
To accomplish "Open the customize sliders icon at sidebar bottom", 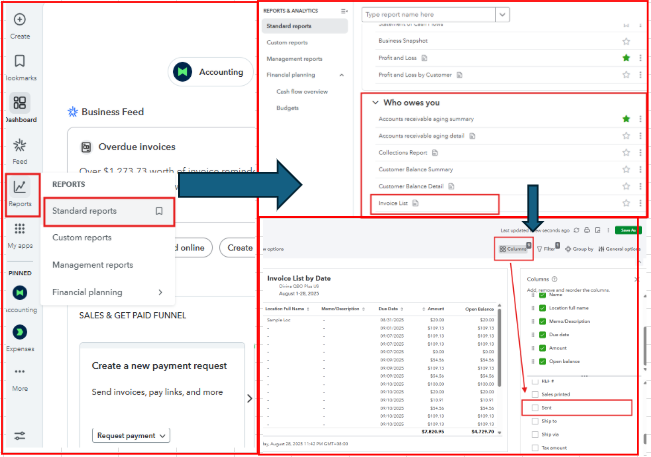I will (x=20, y=435).
